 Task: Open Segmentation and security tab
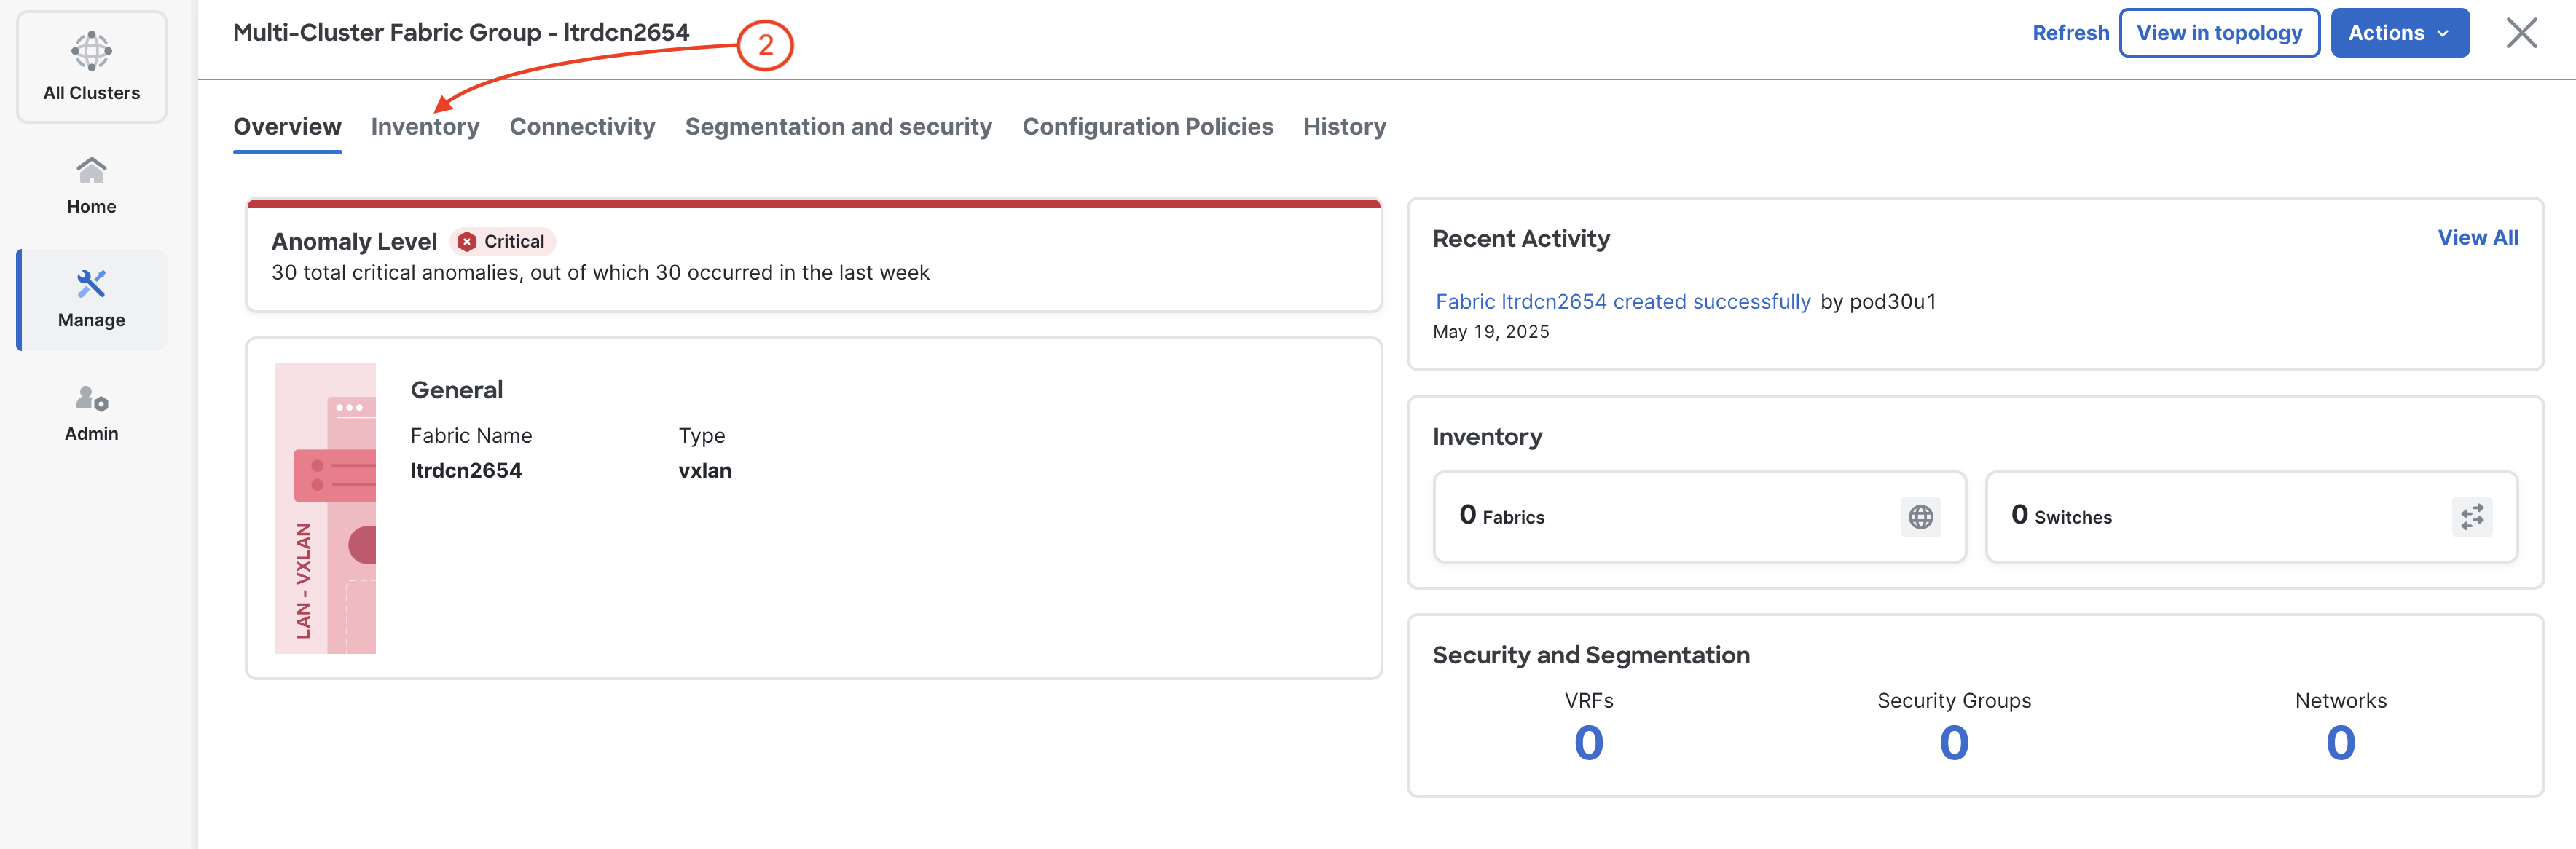coord(838,127)
